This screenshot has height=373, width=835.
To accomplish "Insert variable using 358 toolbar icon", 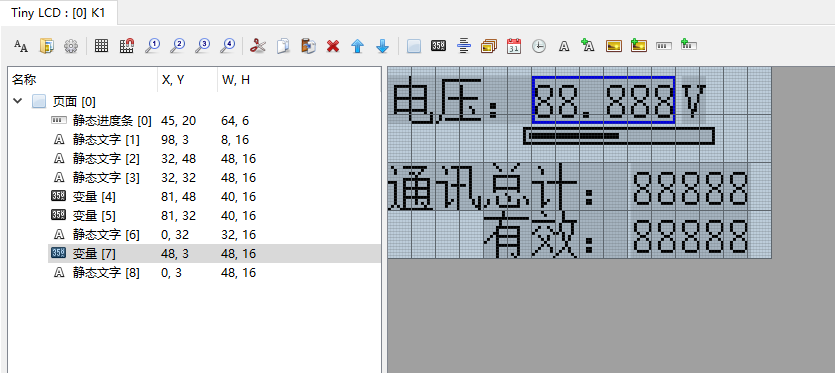I will tap(438, 46).
